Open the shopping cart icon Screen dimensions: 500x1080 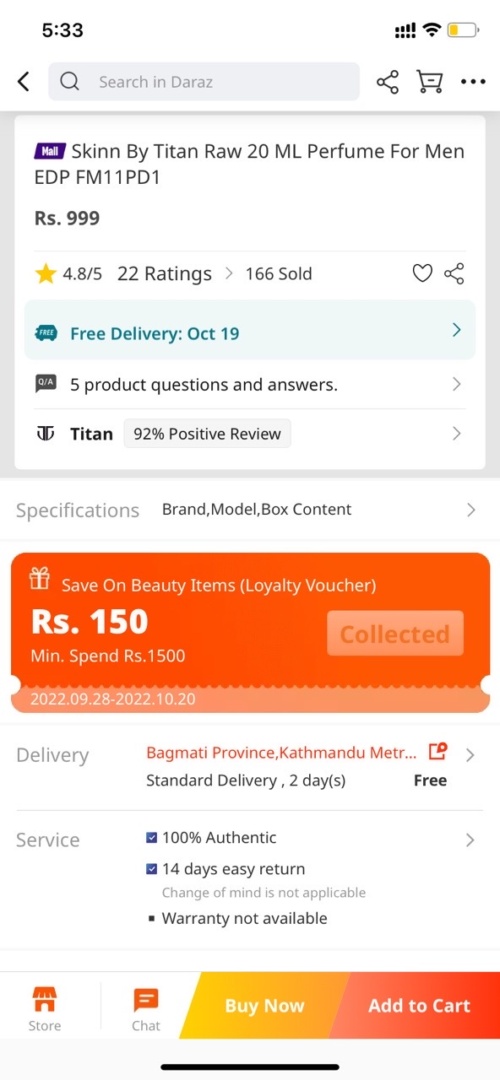429,82
